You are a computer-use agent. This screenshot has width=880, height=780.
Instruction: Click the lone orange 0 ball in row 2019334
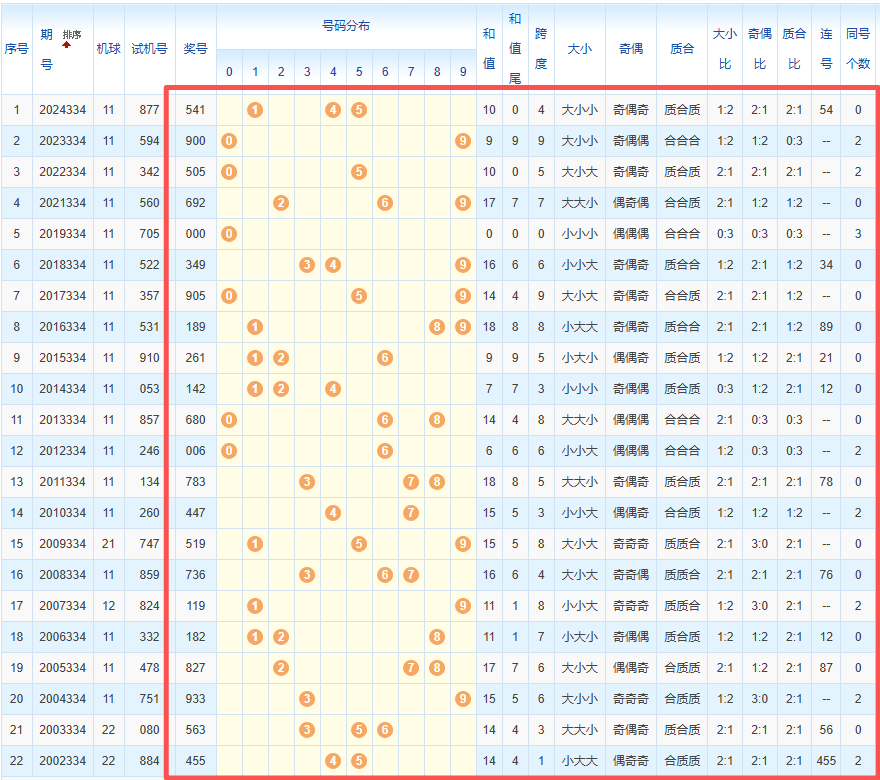pyautogui.click(x=229, y=234)
